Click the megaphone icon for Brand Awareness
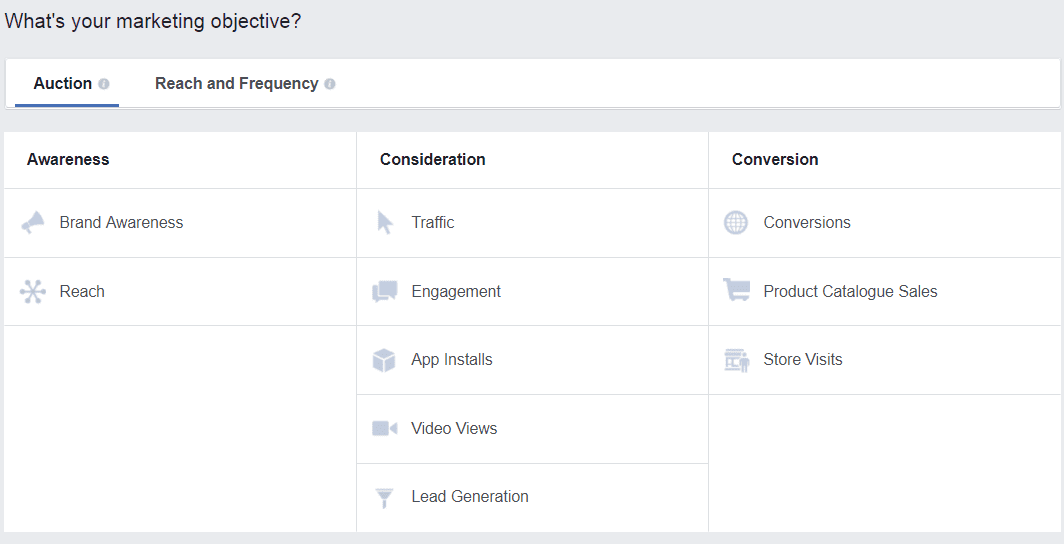The width and height of the screenshot is (1064, 544). pos(33,223)
